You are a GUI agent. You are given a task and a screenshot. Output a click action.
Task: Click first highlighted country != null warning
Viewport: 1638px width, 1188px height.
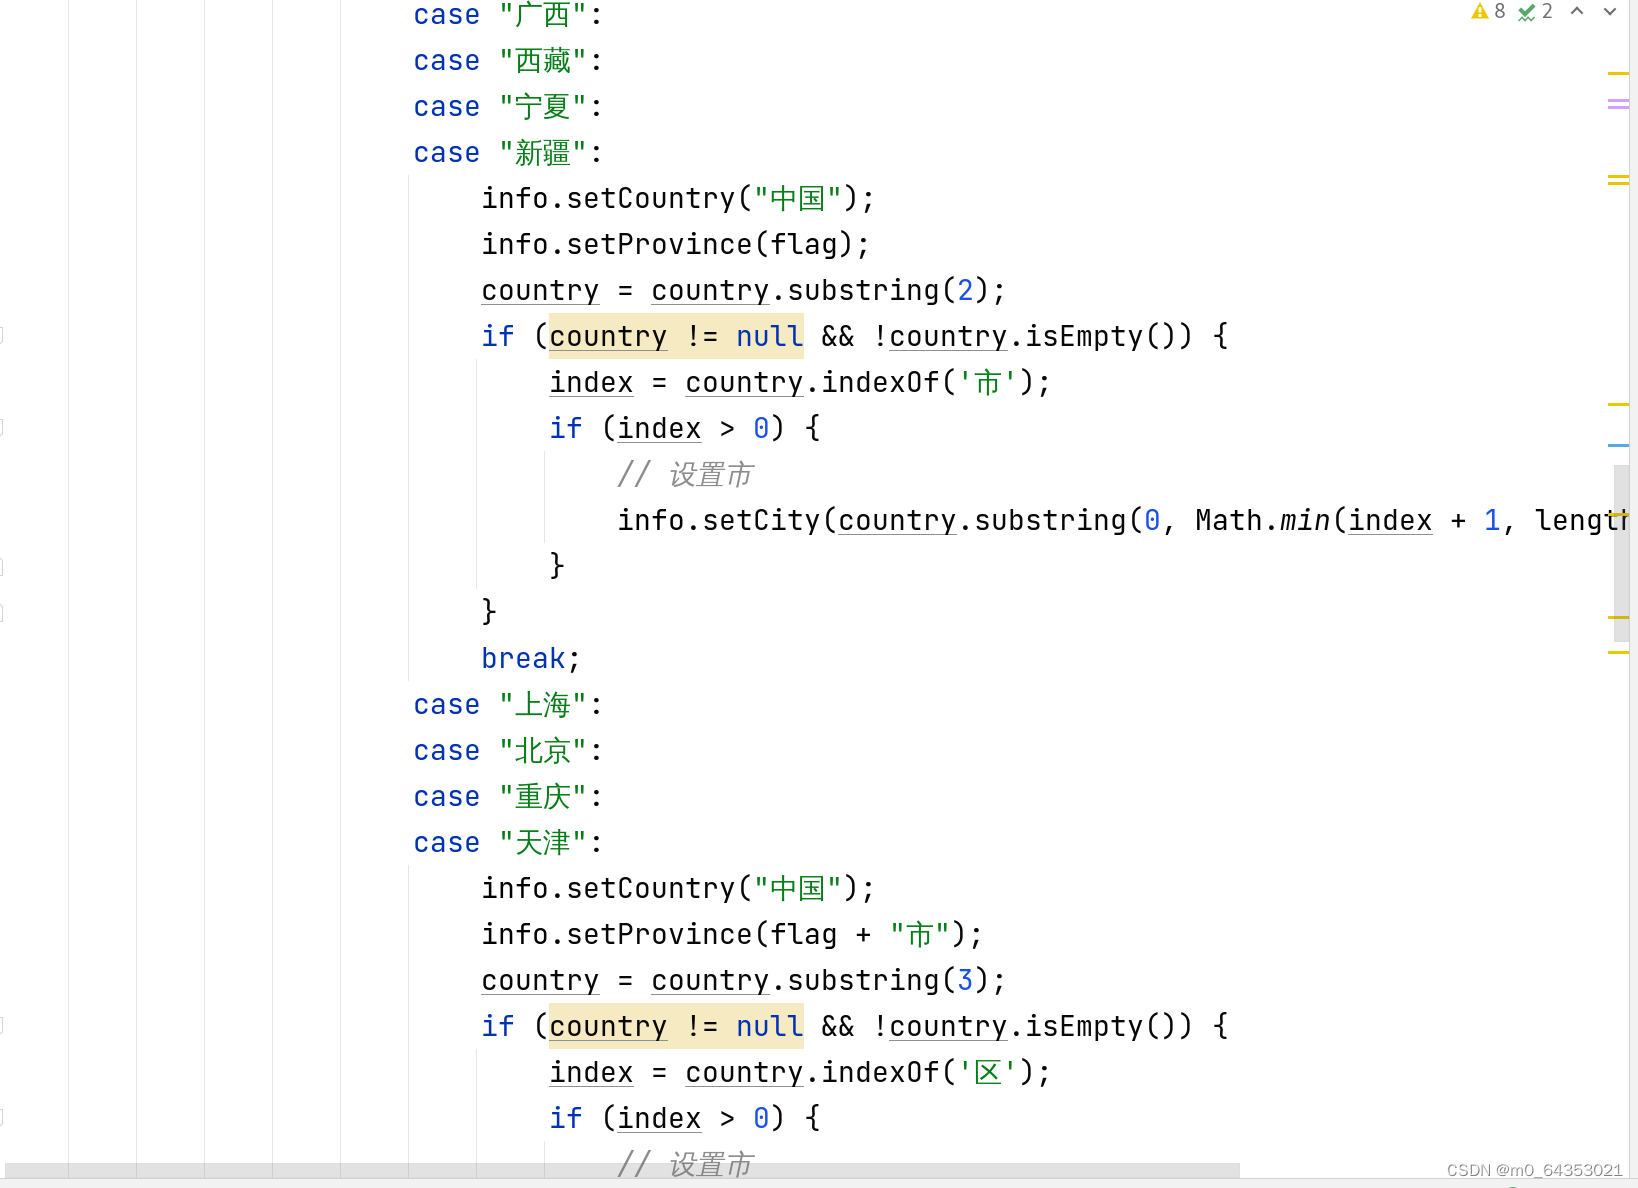click(676, 337)
